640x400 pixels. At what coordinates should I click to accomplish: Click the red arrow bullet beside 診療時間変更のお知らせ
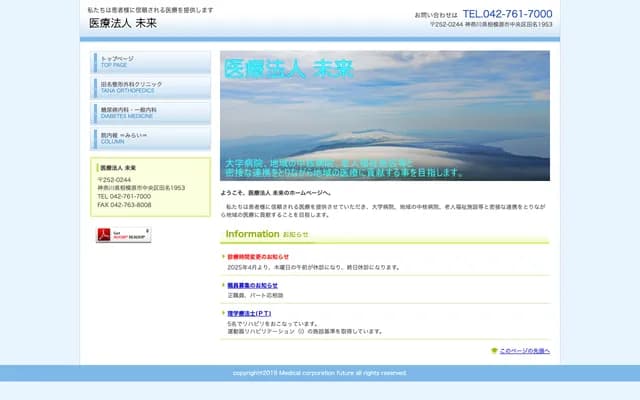(224, 257)
